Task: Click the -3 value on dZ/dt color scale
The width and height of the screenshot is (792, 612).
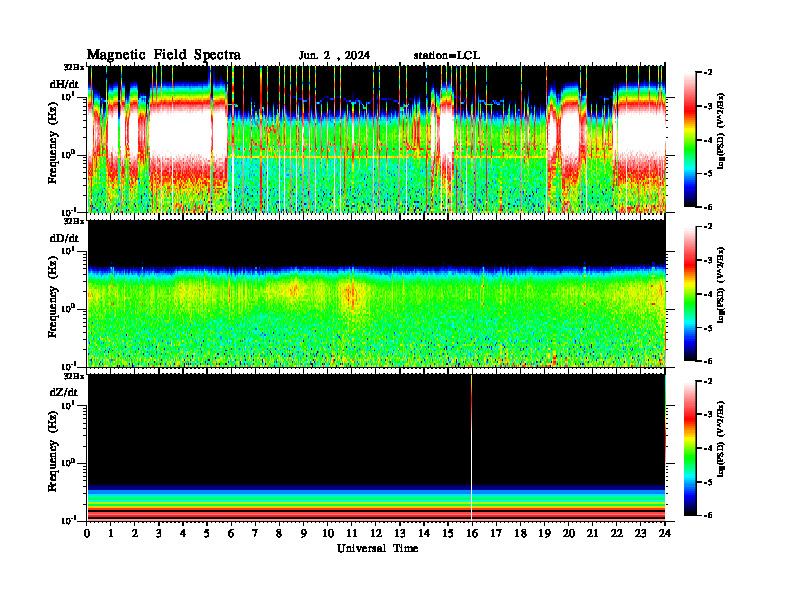Action: (708, 414)
